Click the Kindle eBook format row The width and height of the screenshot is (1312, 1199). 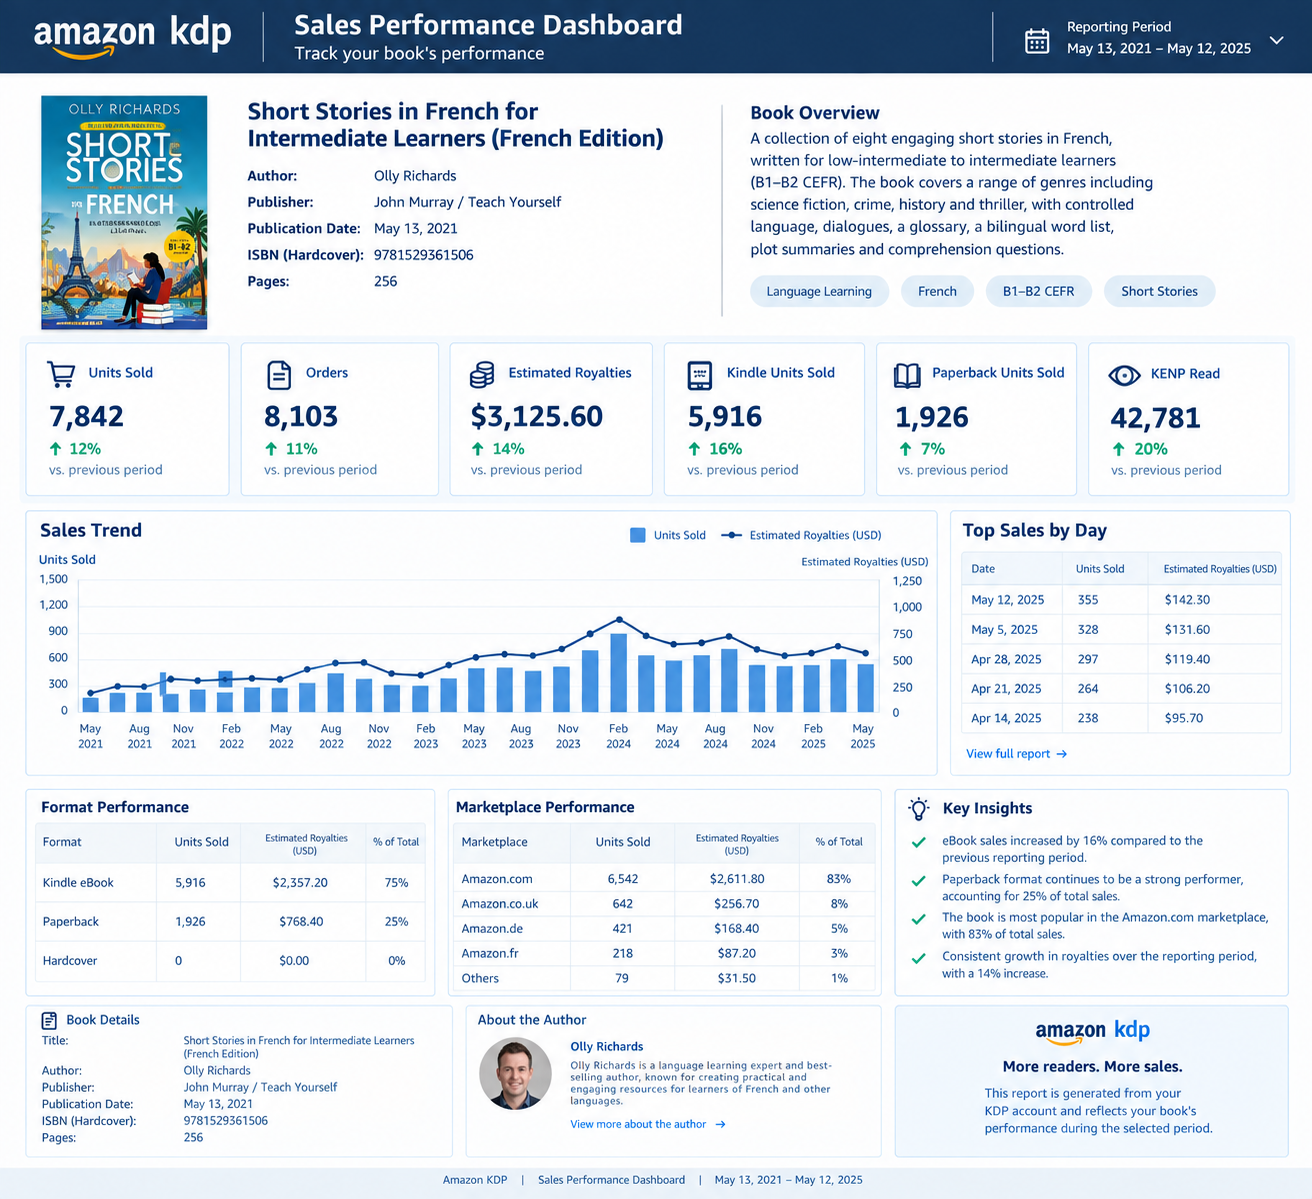(x=230, y=883)
